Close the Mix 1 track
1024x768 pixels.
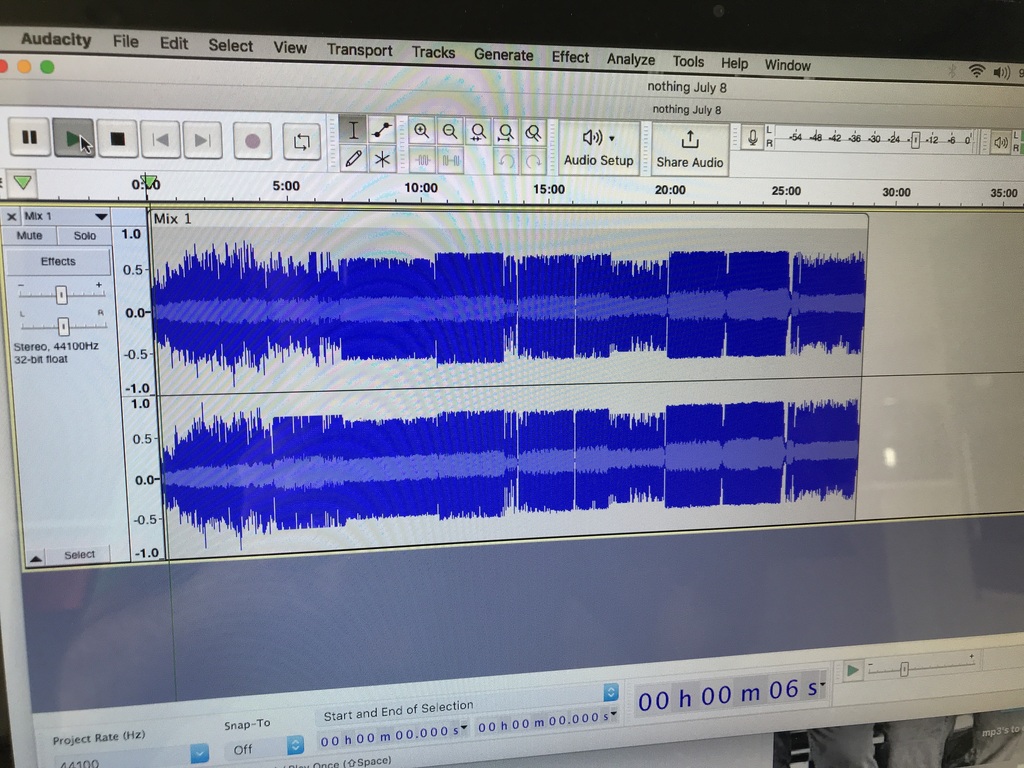12,216
